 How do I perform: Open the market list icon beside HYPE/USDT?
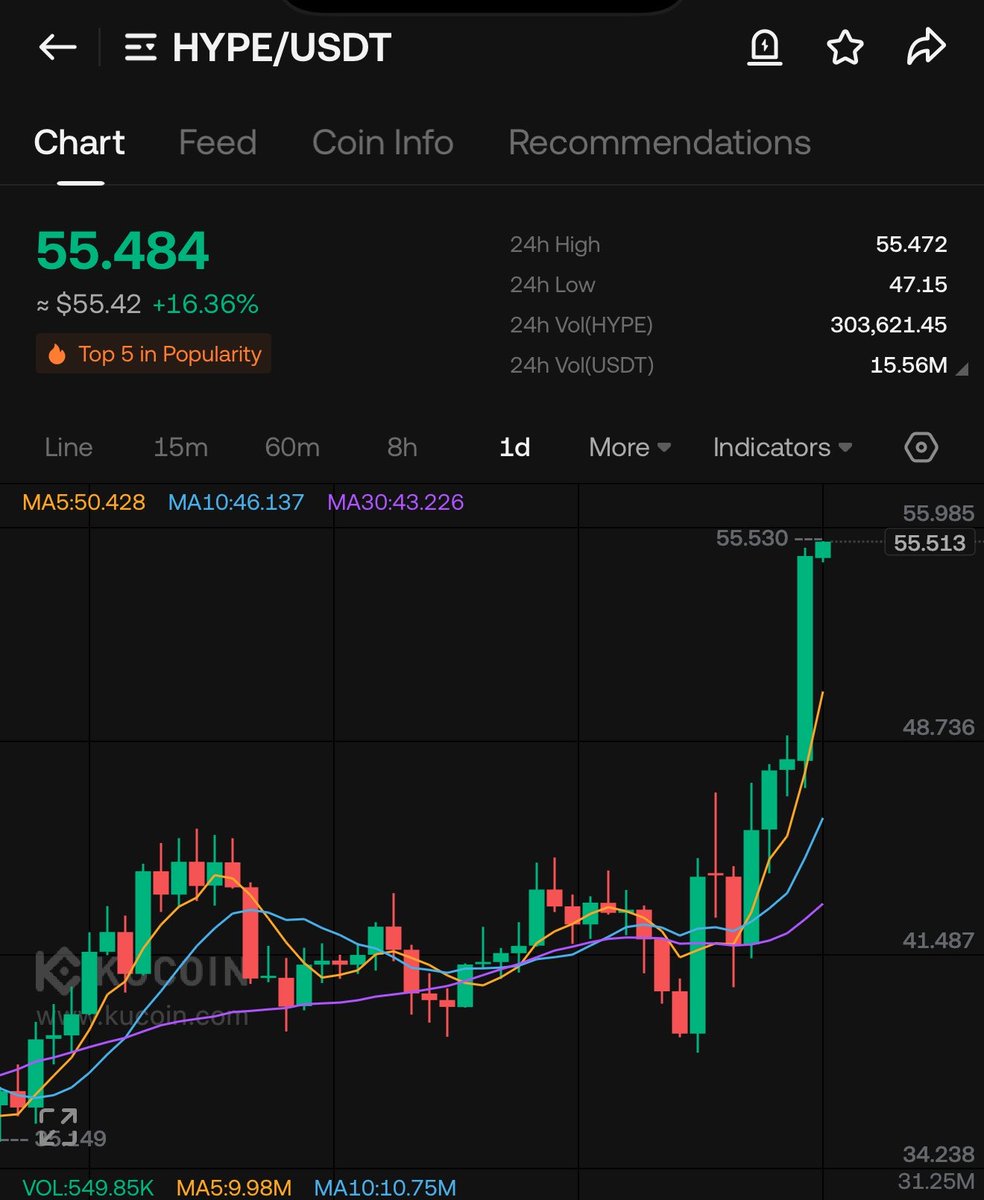(x=140, y=48)
